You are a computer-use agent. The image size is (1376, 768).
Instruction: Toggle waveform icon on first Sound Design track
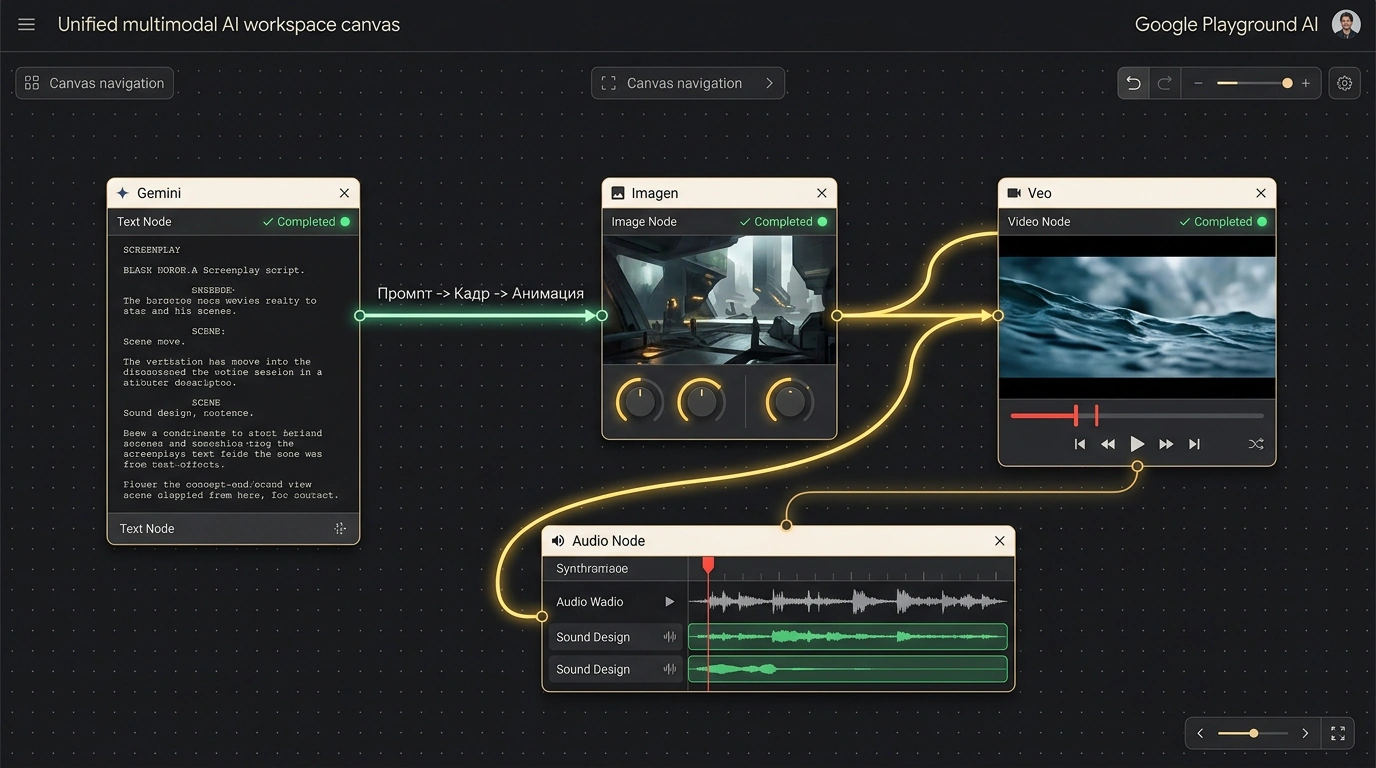click(x=670, y=637)
